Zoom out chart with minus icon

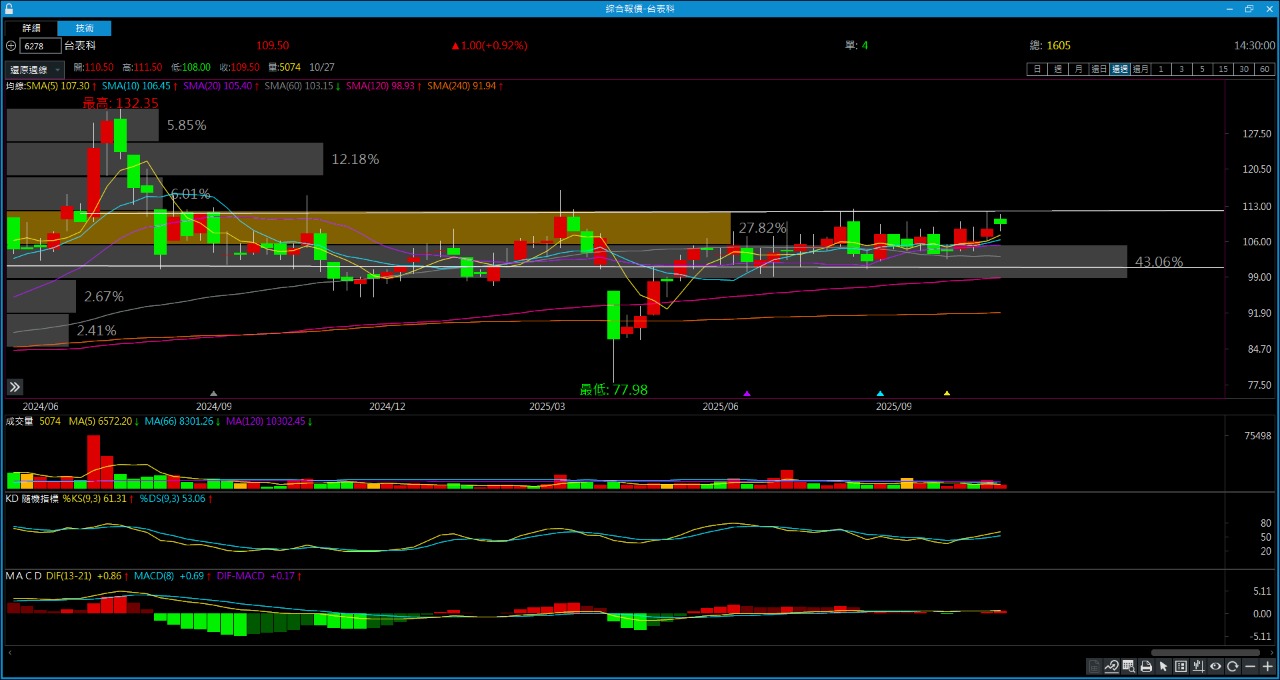[1250, 666]
